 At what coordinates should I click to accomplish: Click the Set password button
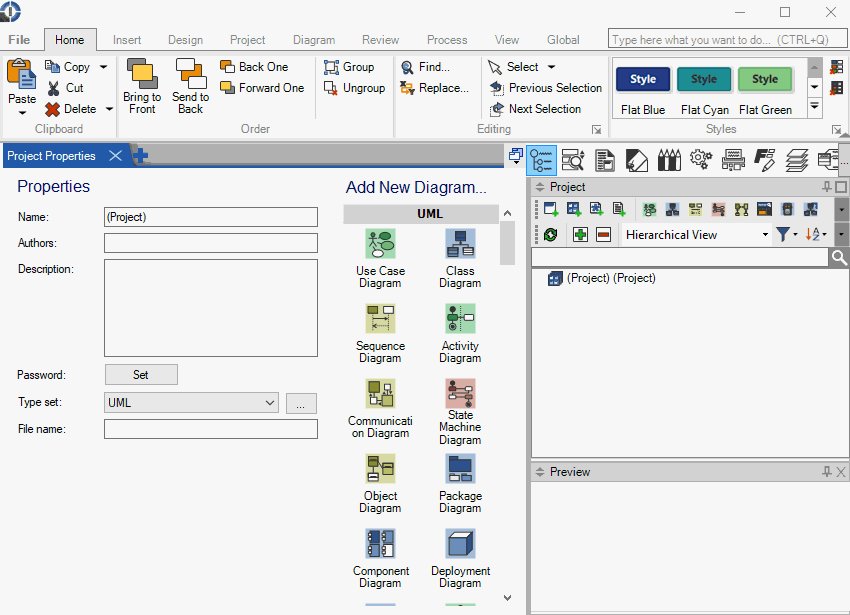click(141, 375)
